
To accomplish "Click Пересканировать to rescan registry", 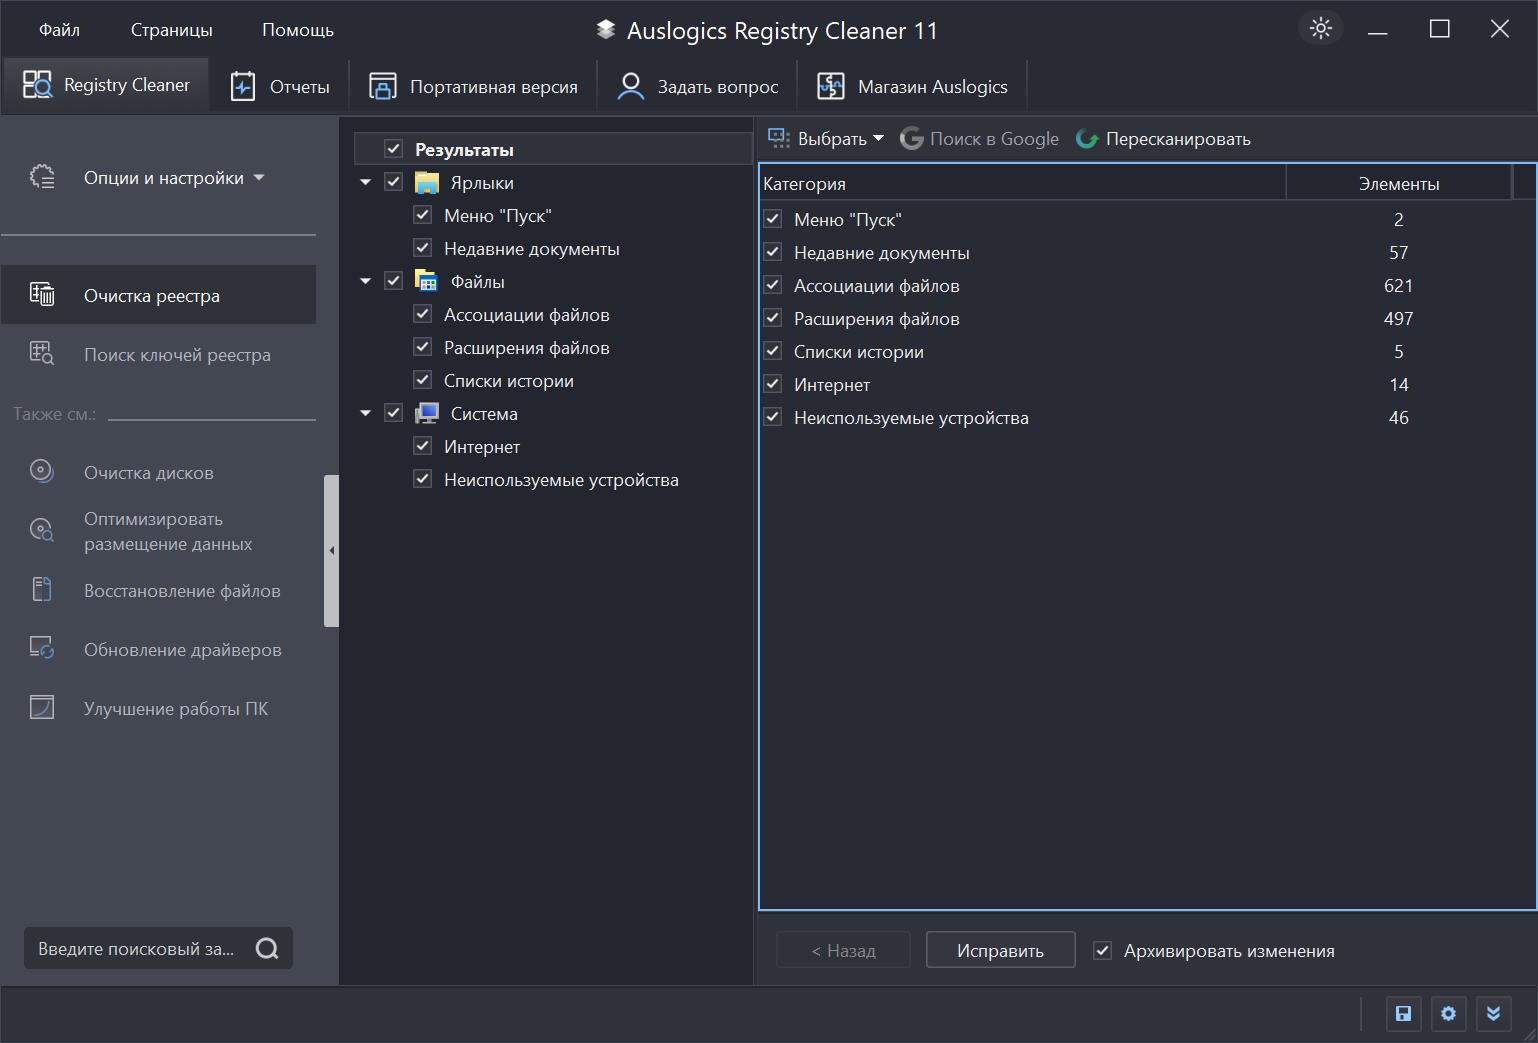I will (1164, 139).
